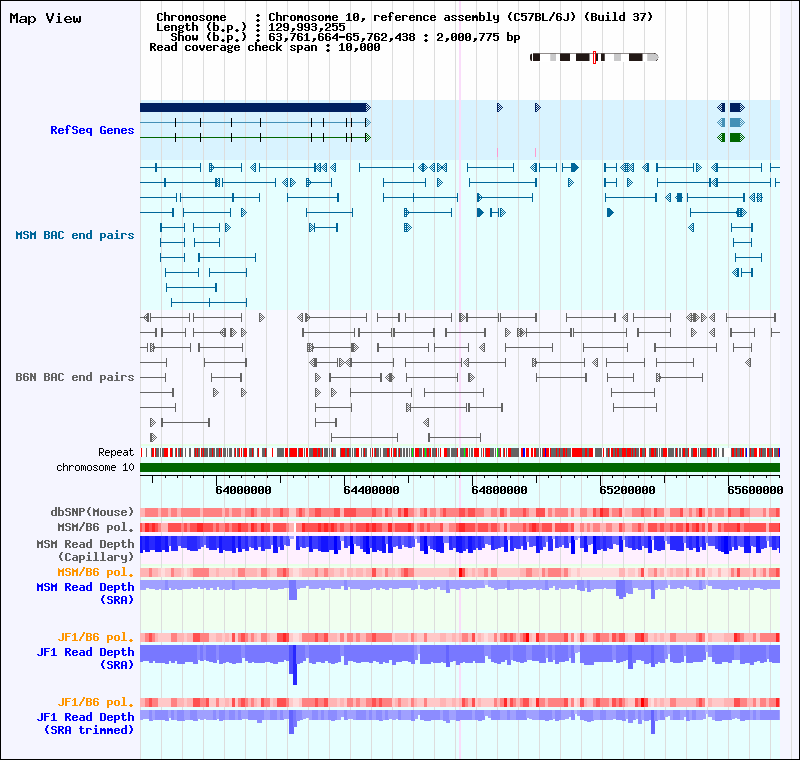Open the JF1 Read Depth (SRA trimmed) label
The height and width of the screenshot is (760, 800).
[x=85, y=723]
